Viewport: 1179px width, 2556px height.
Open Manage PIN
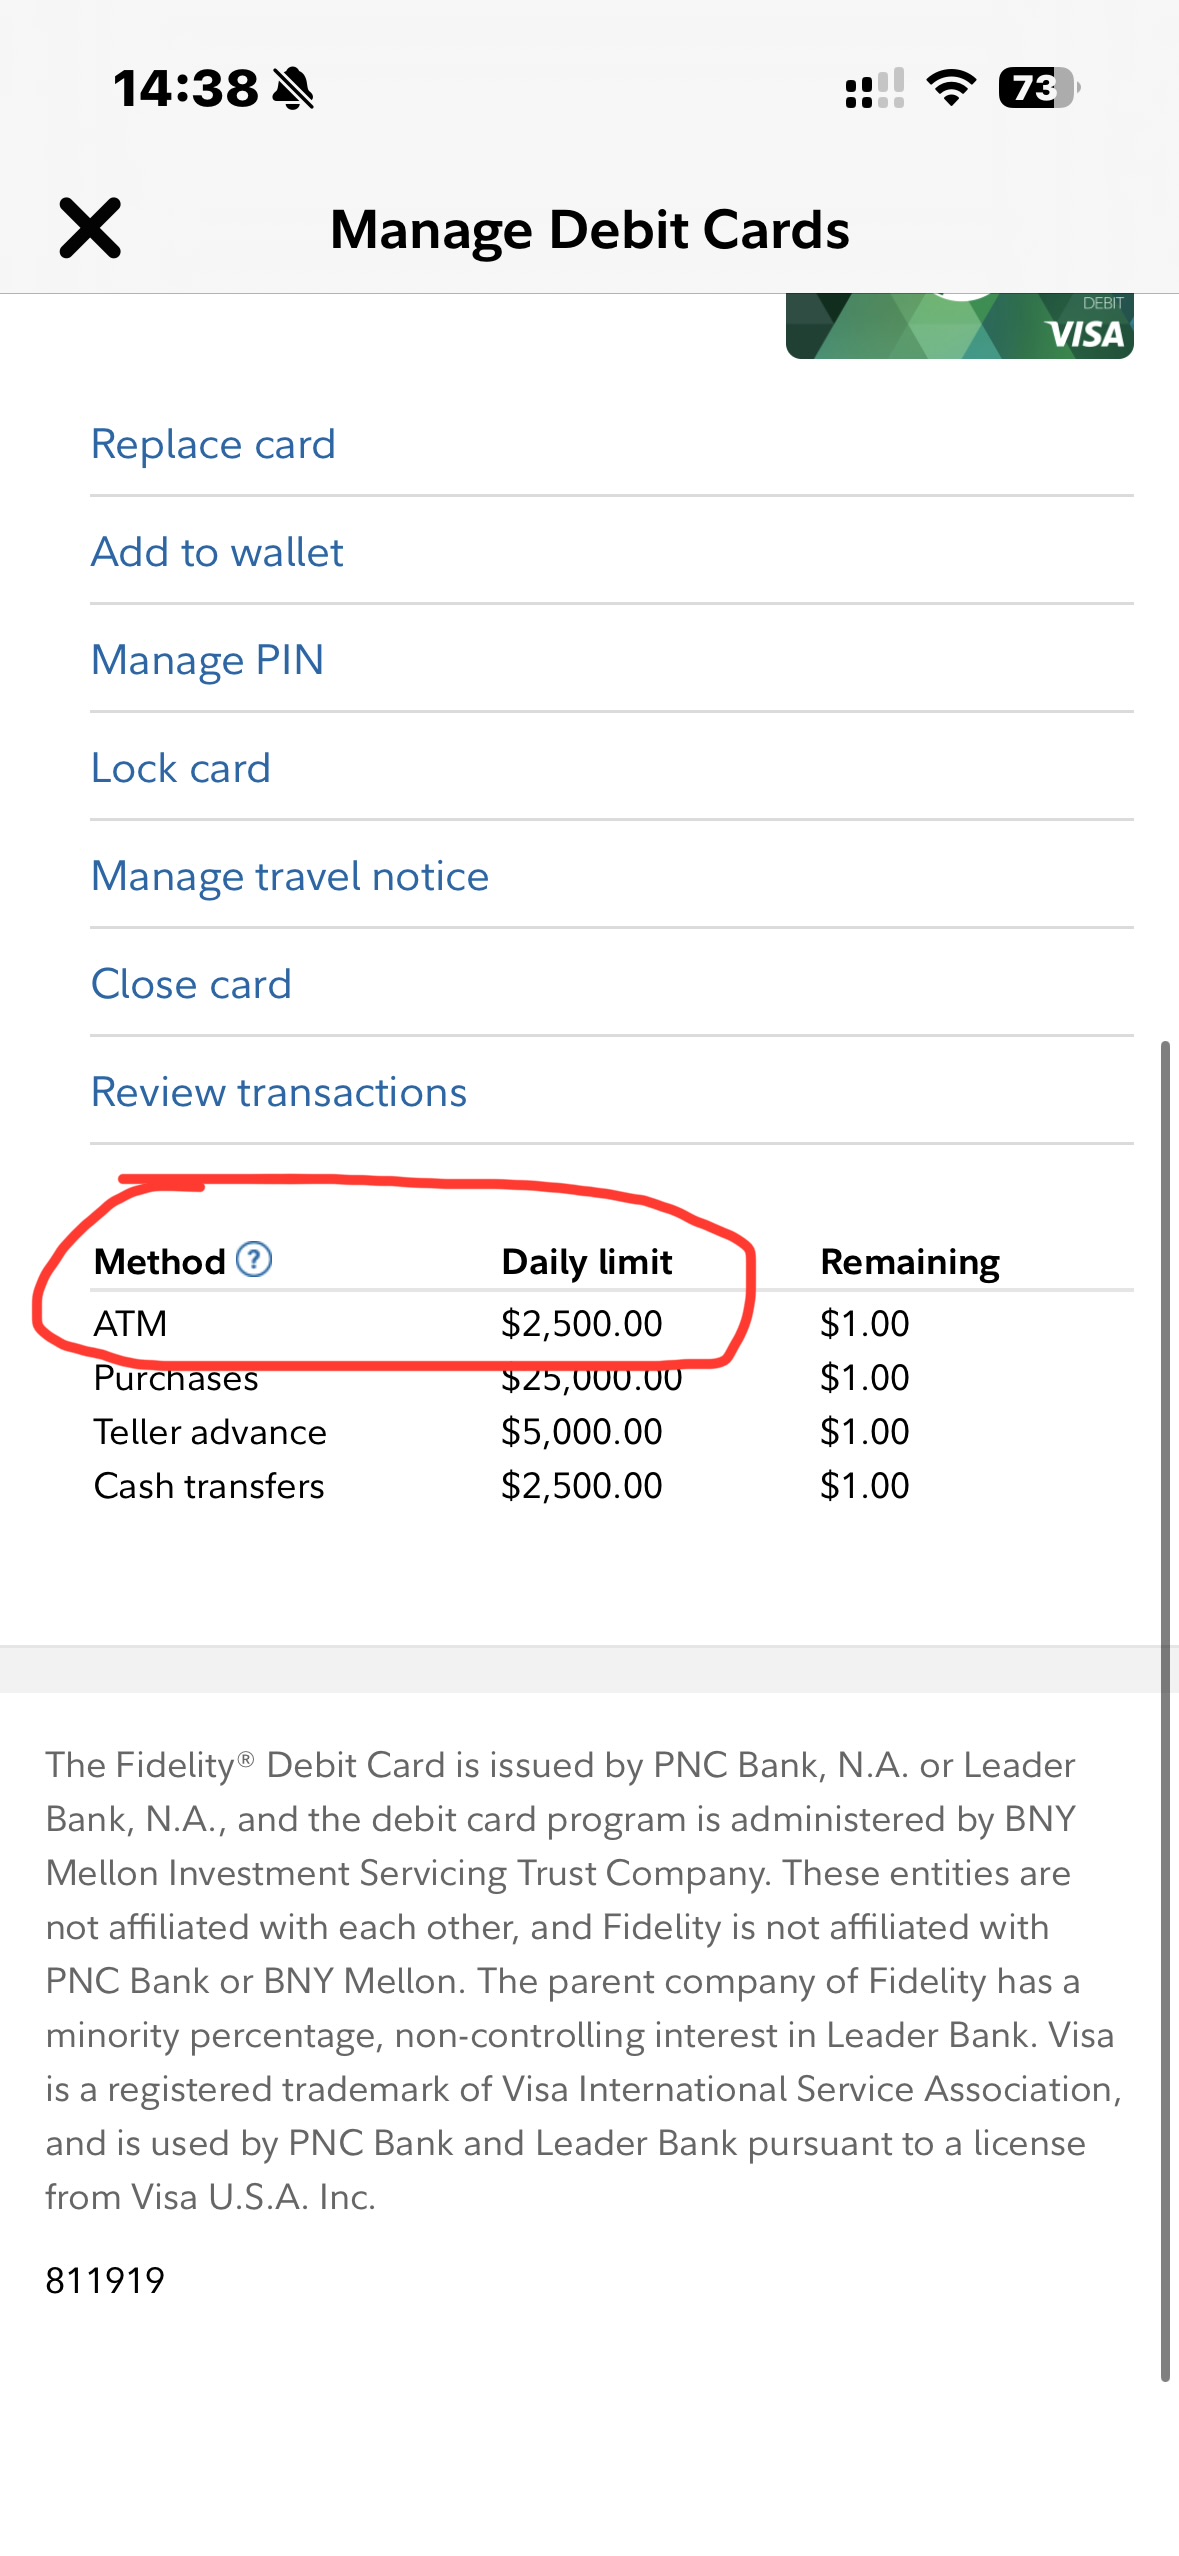207,660
